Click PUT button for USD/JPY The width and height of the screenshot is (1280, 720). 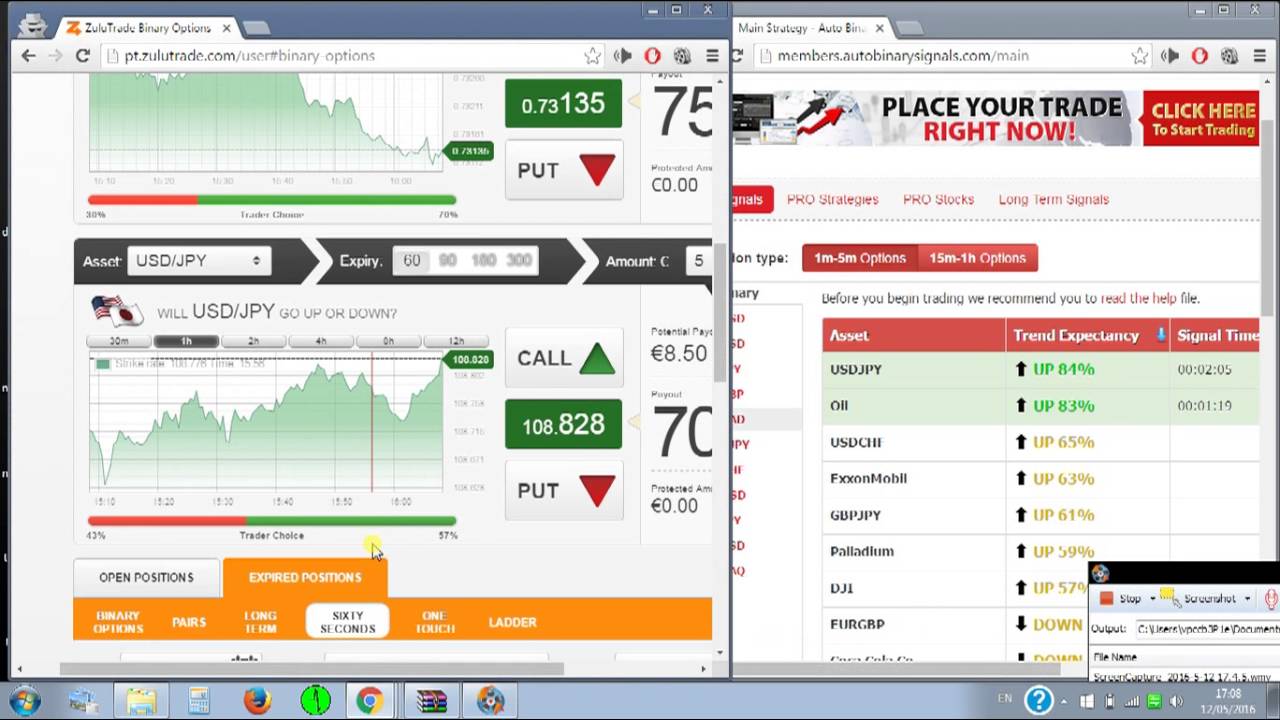point(564,491)
